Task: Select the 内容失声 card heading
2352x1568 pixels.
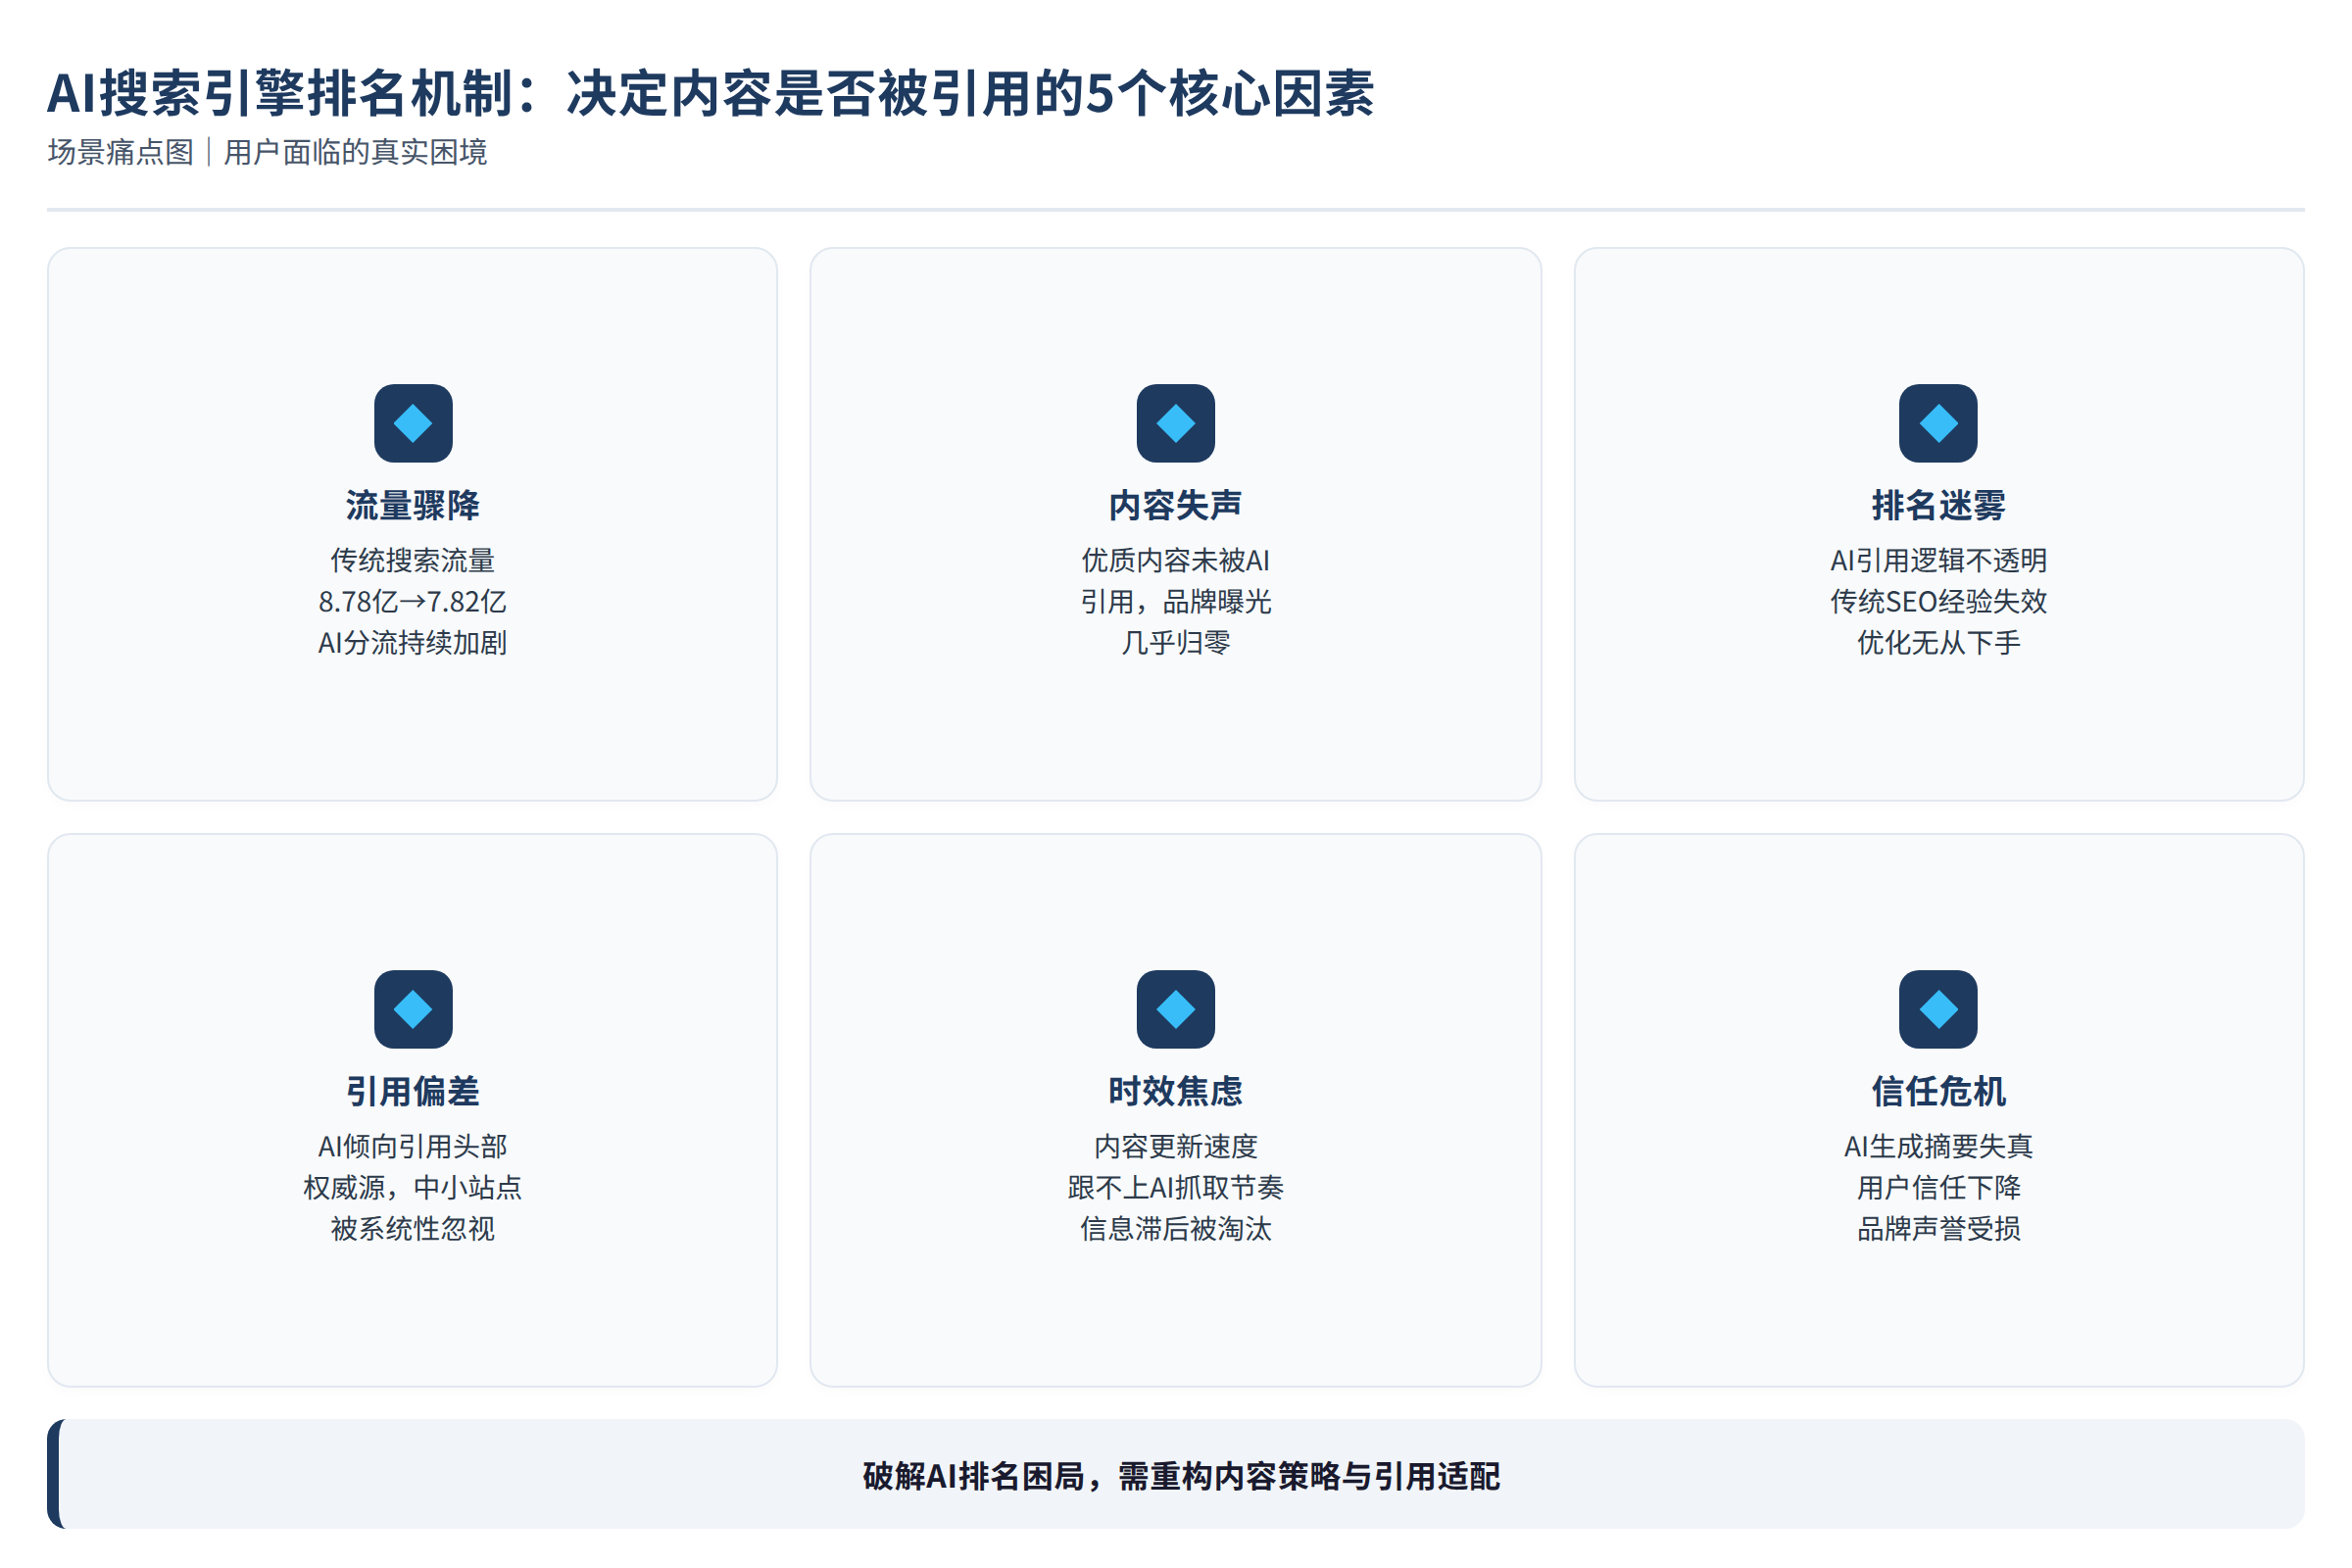Action: tap(1176, 505)
